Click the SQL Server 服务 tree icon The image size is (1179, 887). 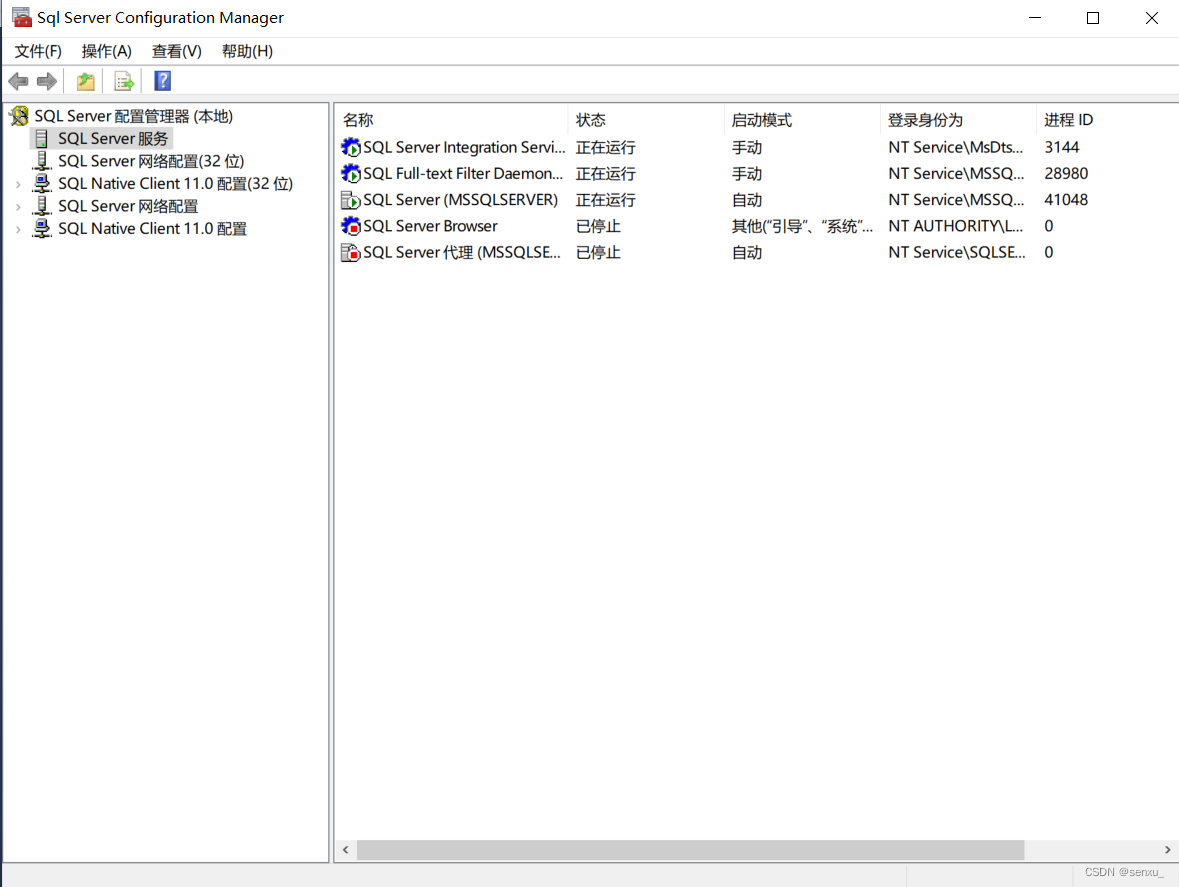(41, 138)
